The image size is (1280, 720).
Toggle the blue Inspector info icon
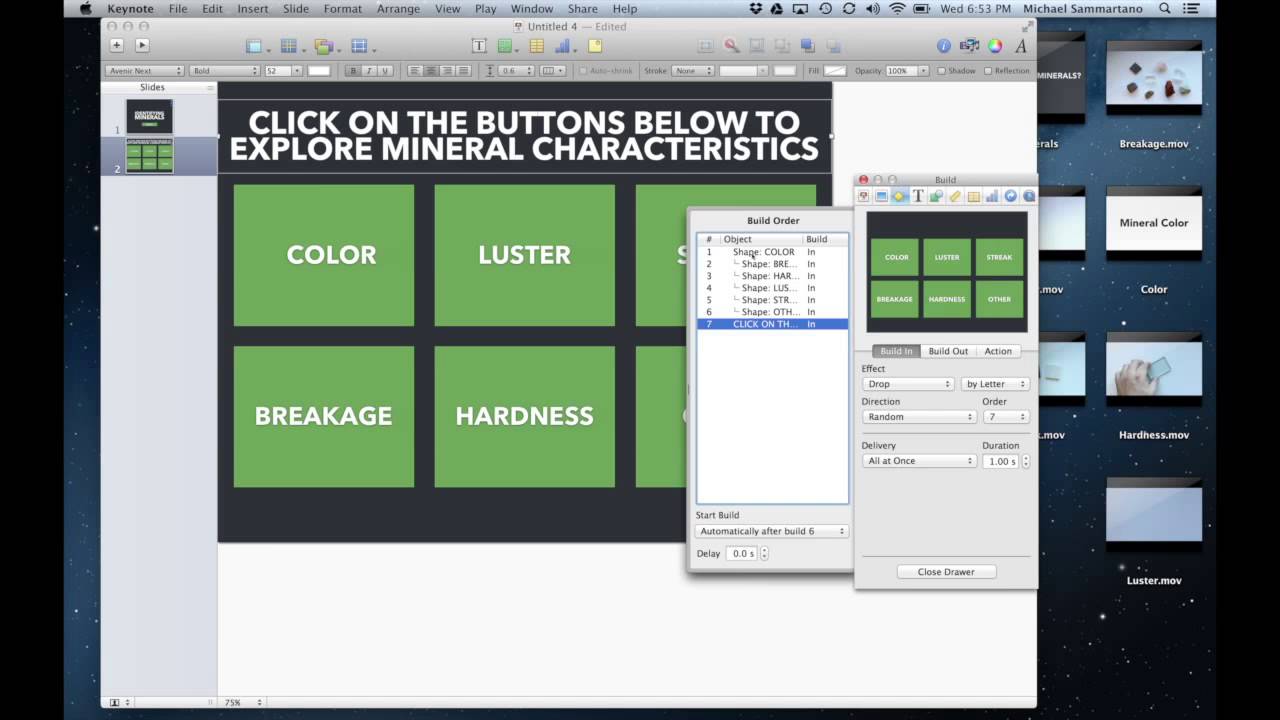click(944, 46)
